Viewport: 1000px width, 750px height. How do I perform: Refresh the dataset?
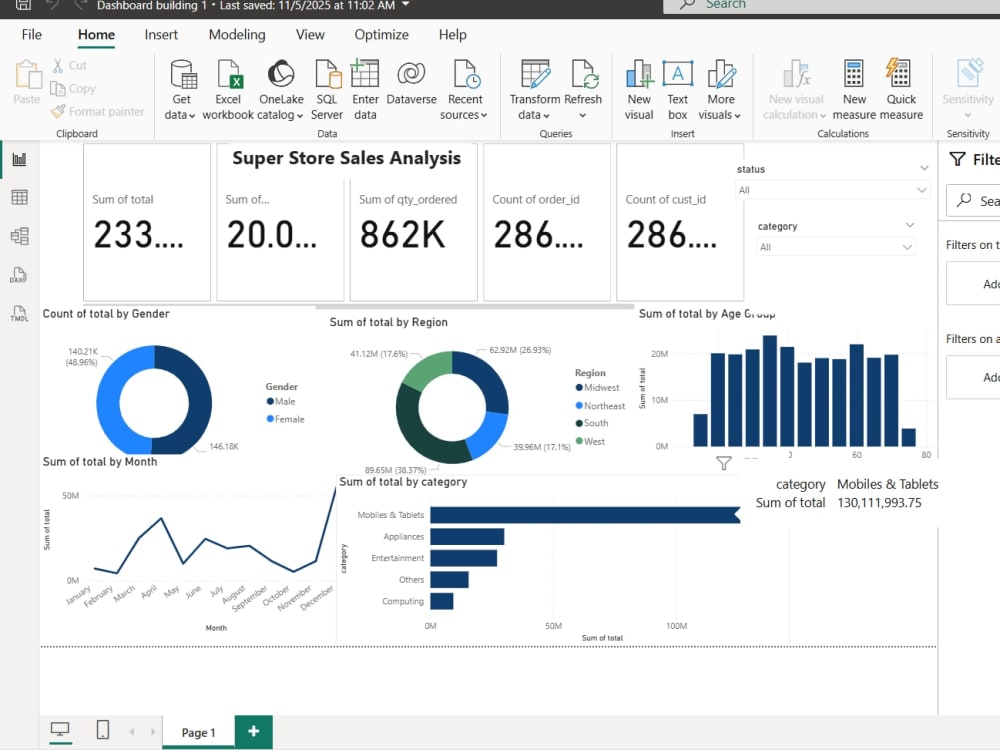coord(583,89)
